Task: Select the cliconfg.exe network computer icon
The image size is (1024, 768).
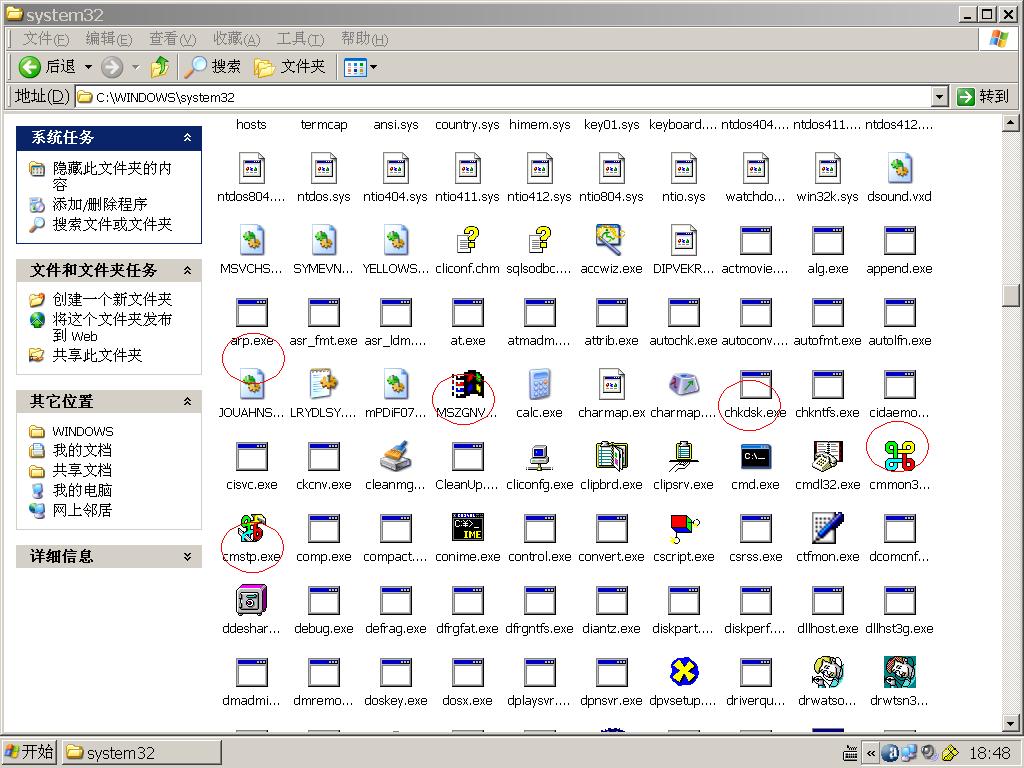Action: point(539,456)
